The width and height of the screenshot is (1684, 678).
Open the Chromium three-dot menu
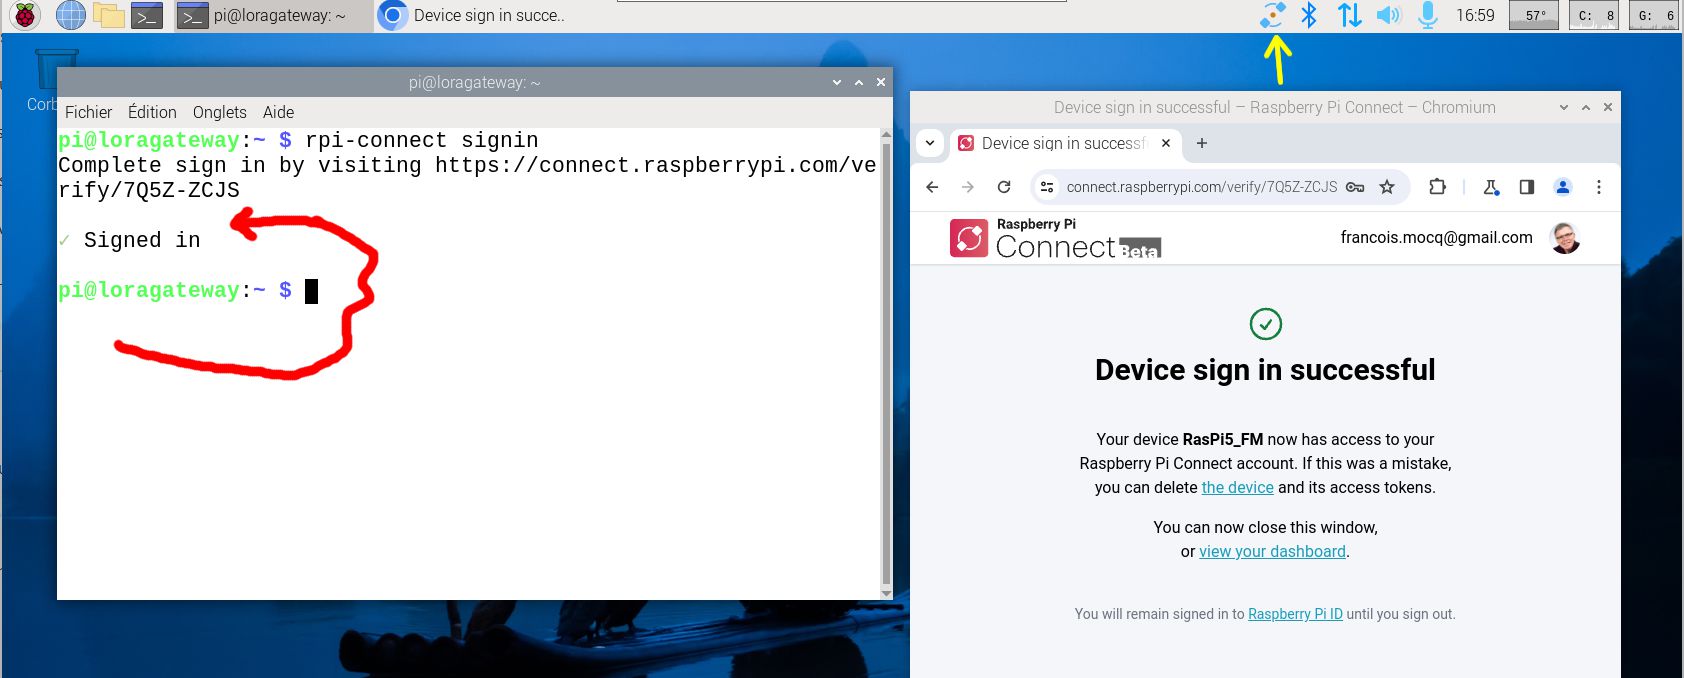[1599, 187]
